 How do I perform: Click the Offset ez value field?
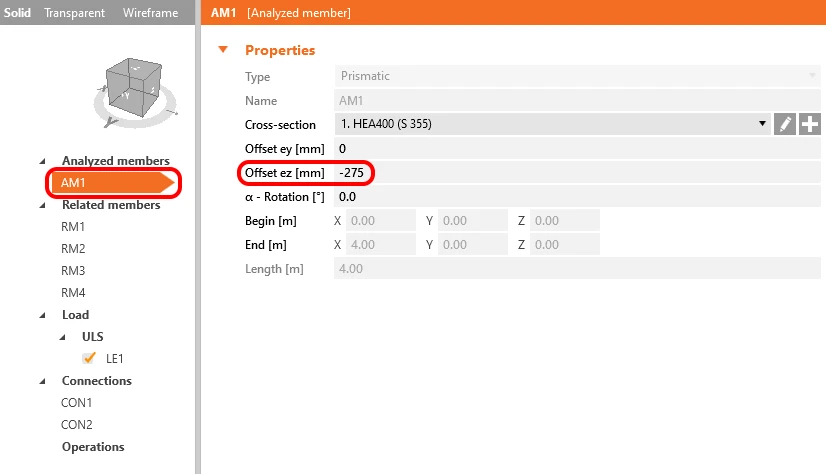coord(577,173)
